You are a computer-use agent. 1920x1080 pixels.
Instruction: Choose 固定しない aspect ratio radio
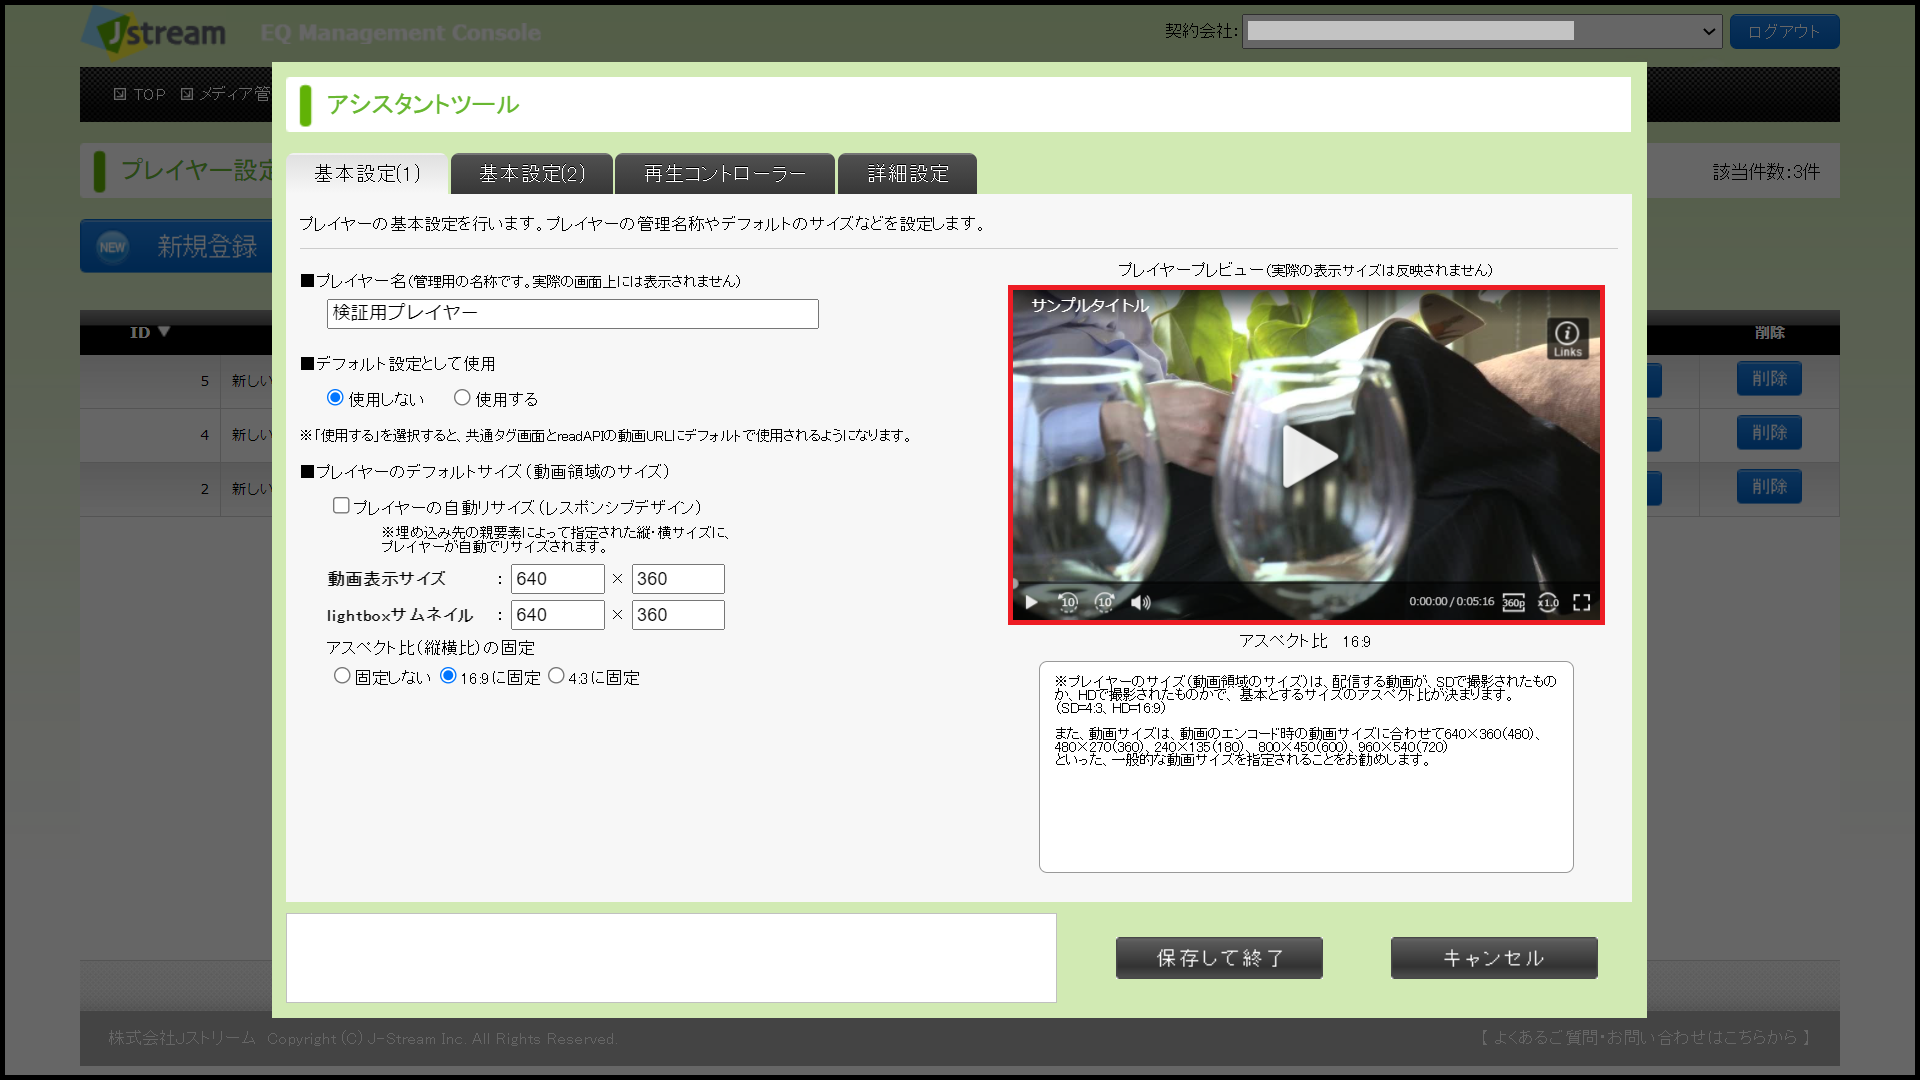342,676
